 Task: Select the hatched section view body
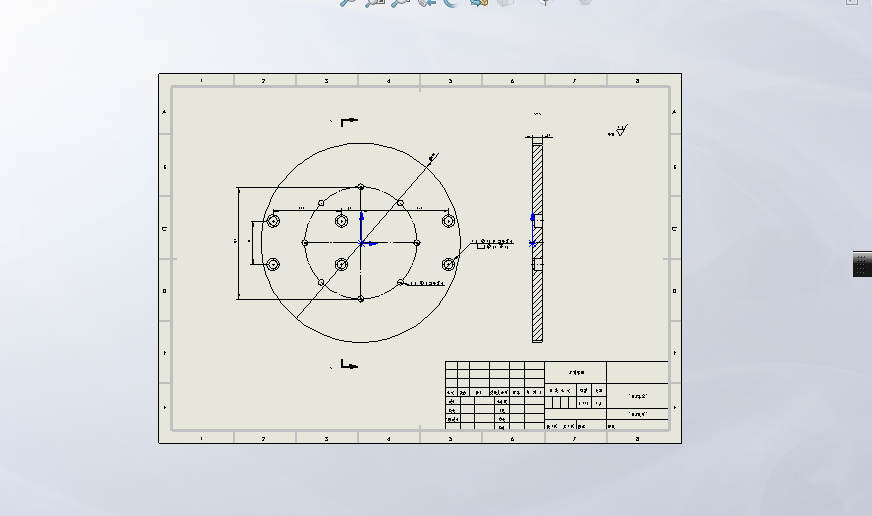coord(537,243)
